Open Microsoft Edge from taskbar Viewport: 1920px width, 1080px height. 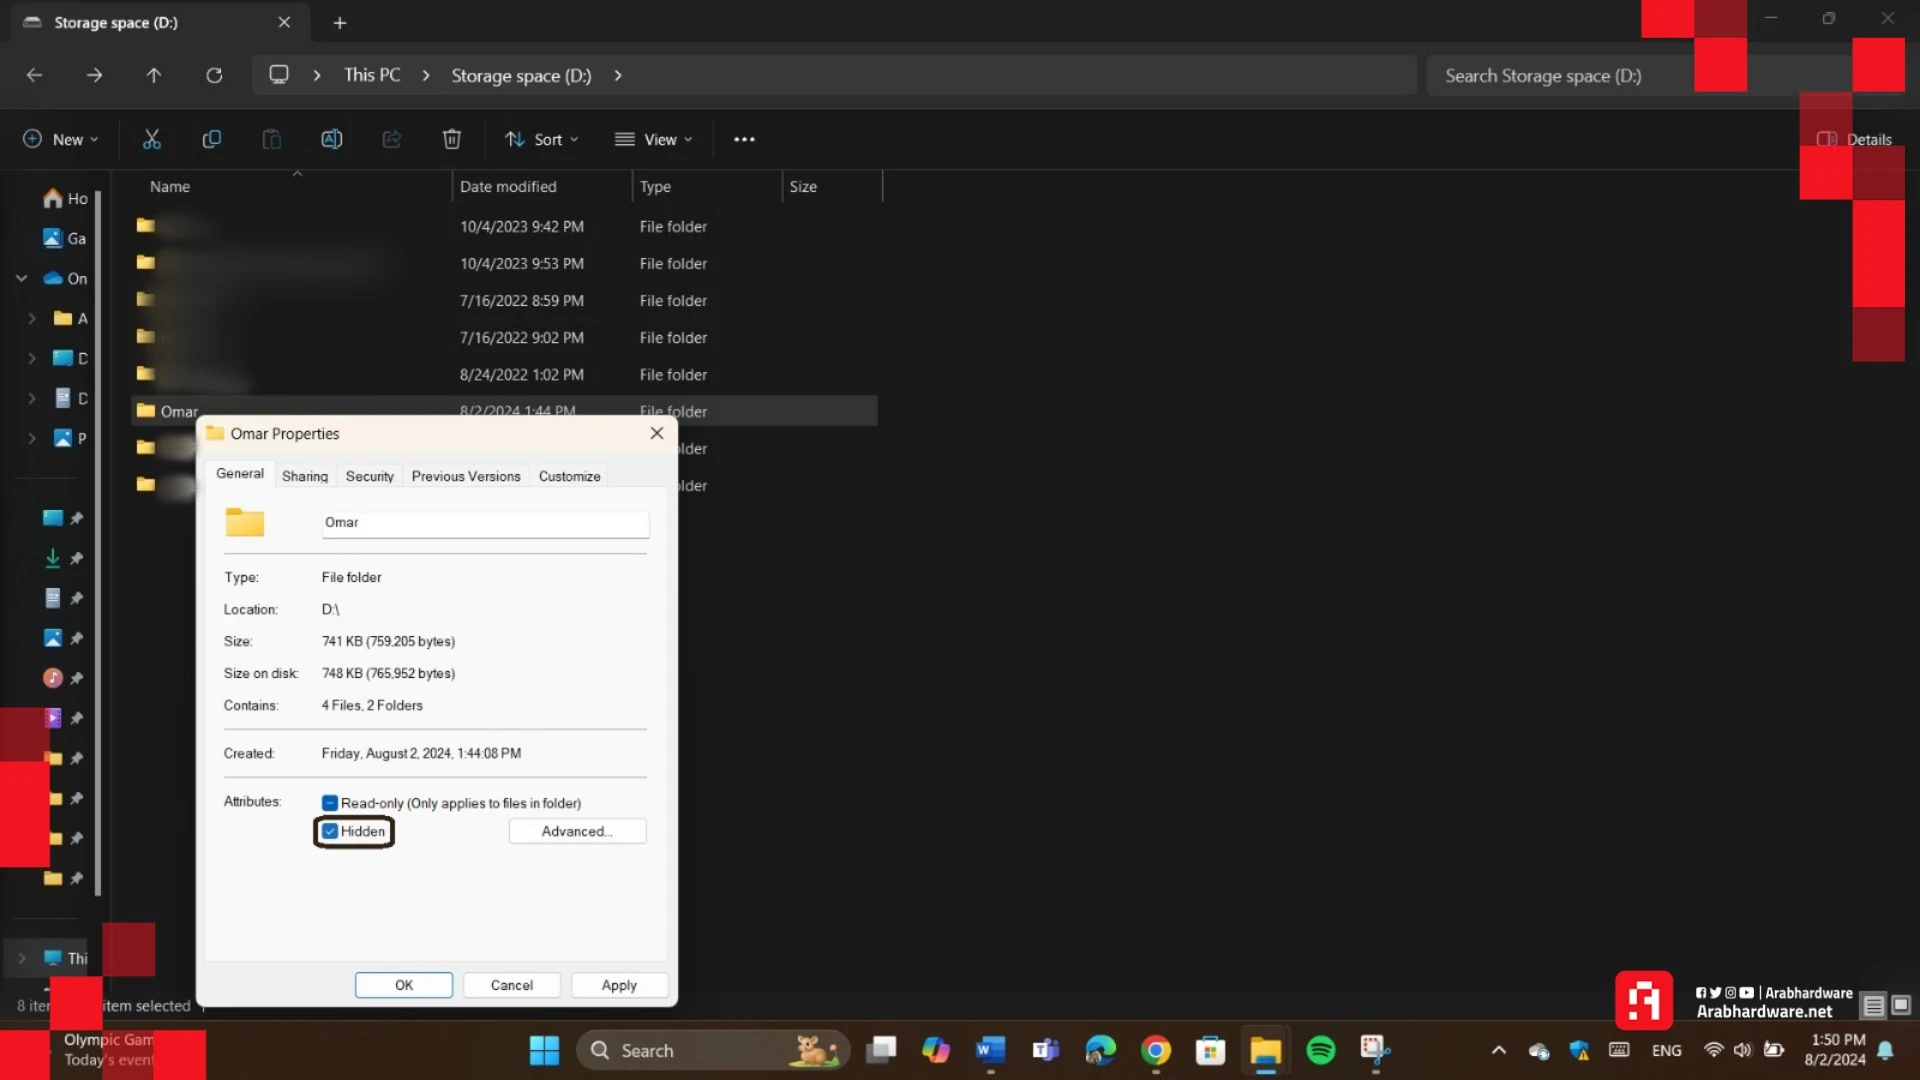click(1100, 1050)
